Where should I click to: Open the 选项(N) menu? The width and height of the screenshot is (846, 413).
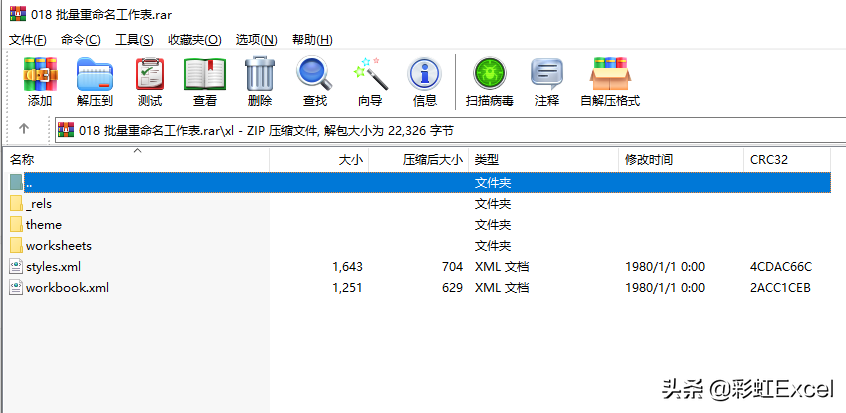pyautogui.click(x=256, y=40)
